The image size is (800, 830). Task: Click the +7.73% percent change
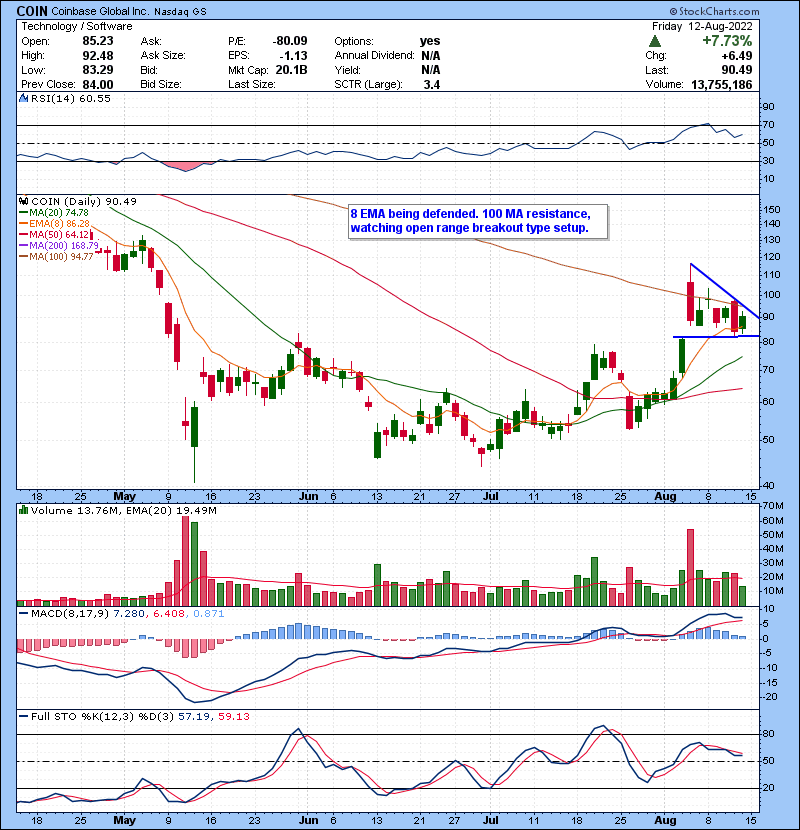(727, 41)
